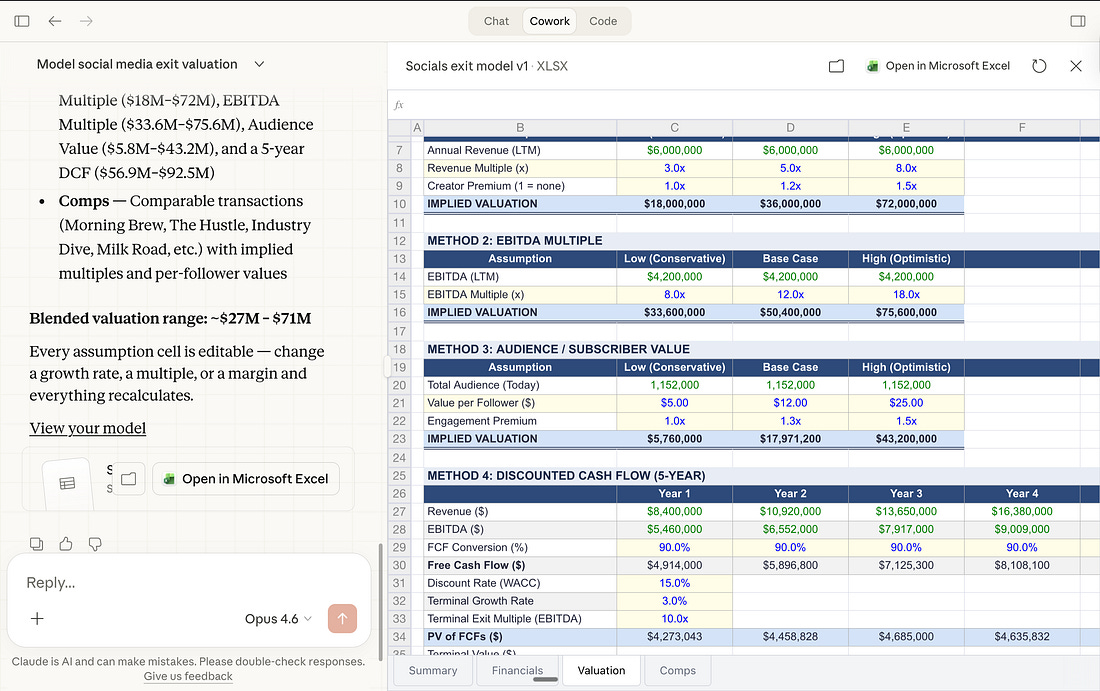
Task: Send message with the arrow button
Action: tap(342, 619)
